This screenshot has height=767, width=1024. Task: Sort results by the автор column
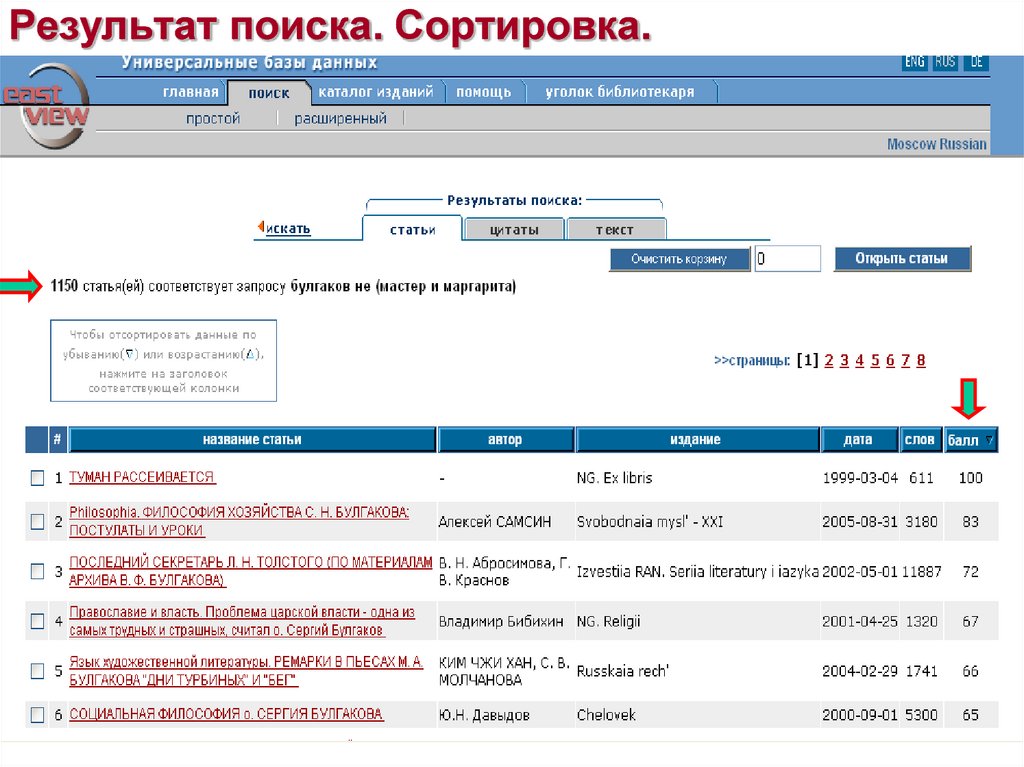pyautogui.click(x=504, y=438)
